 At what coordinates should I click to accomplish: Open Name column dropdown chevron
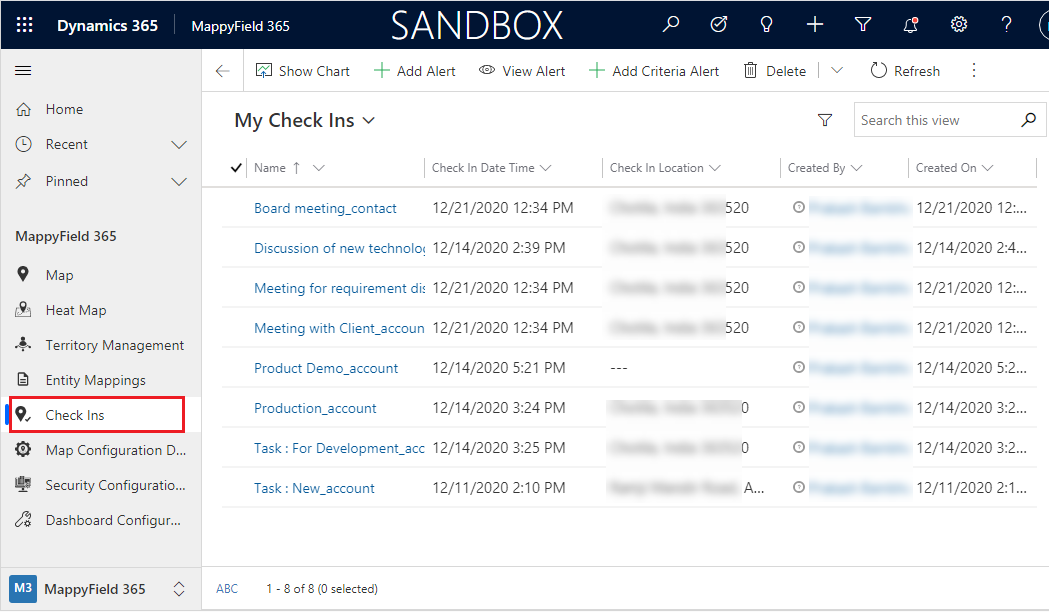point(318,168)
